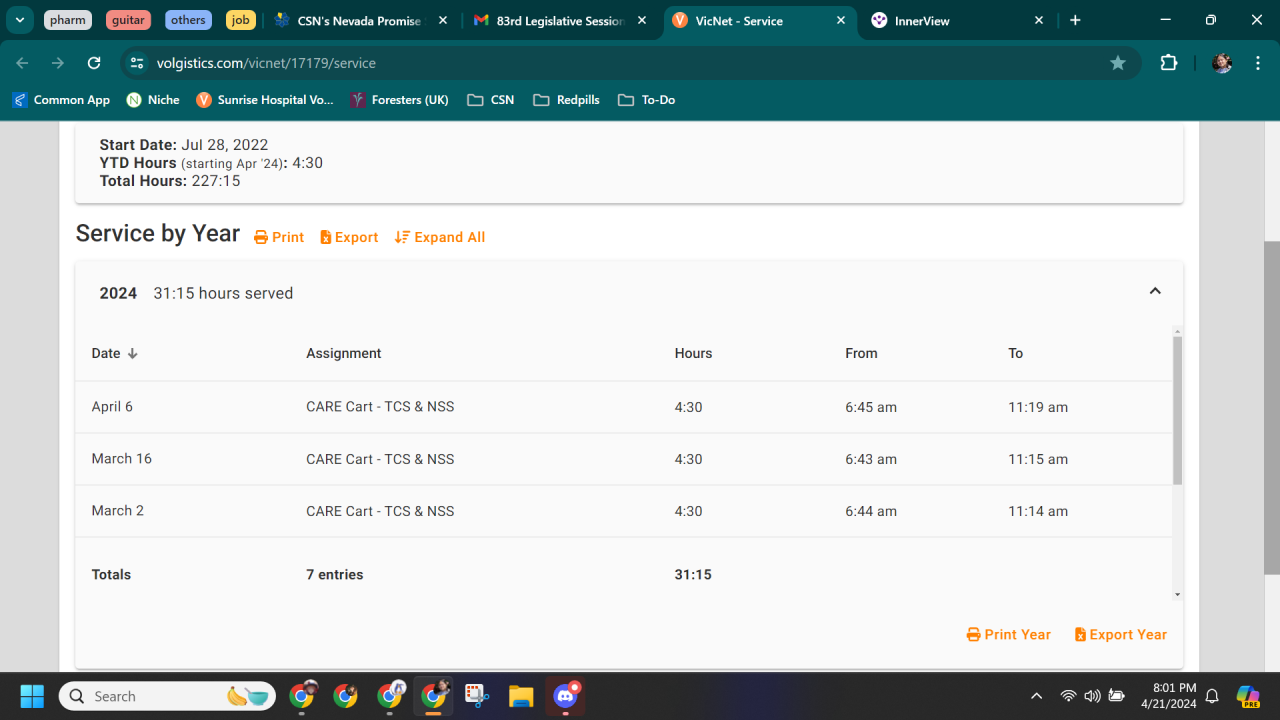This screenshot has width=1280, height=720.
Task: Click the Hours column header
Action: point(694,353)
